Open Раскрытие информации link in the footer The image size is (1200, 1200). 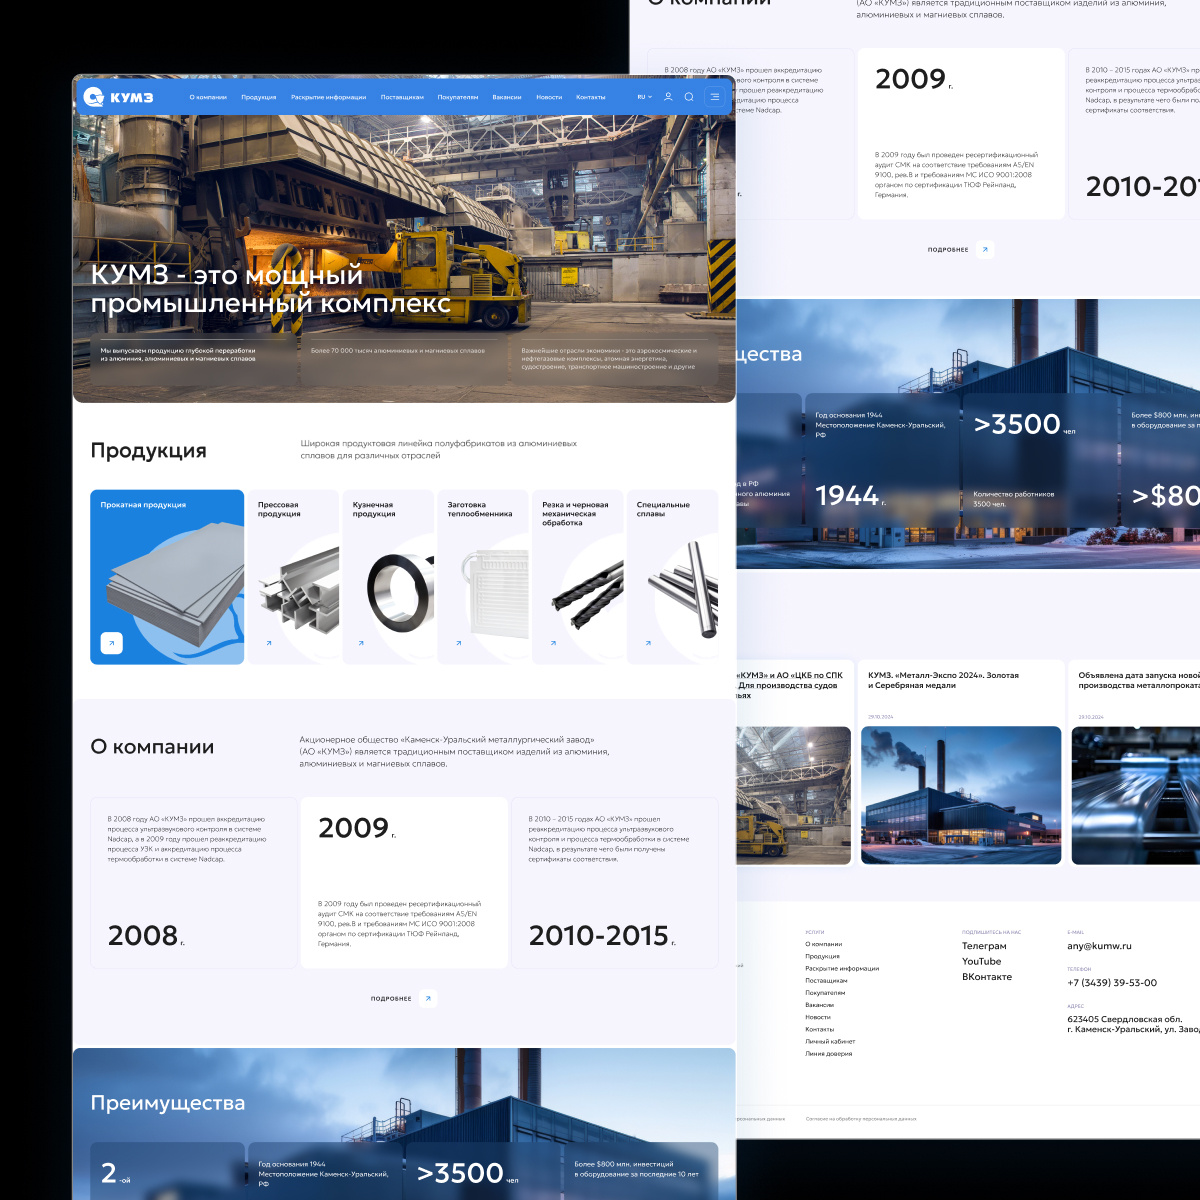(x=842, y=968)
